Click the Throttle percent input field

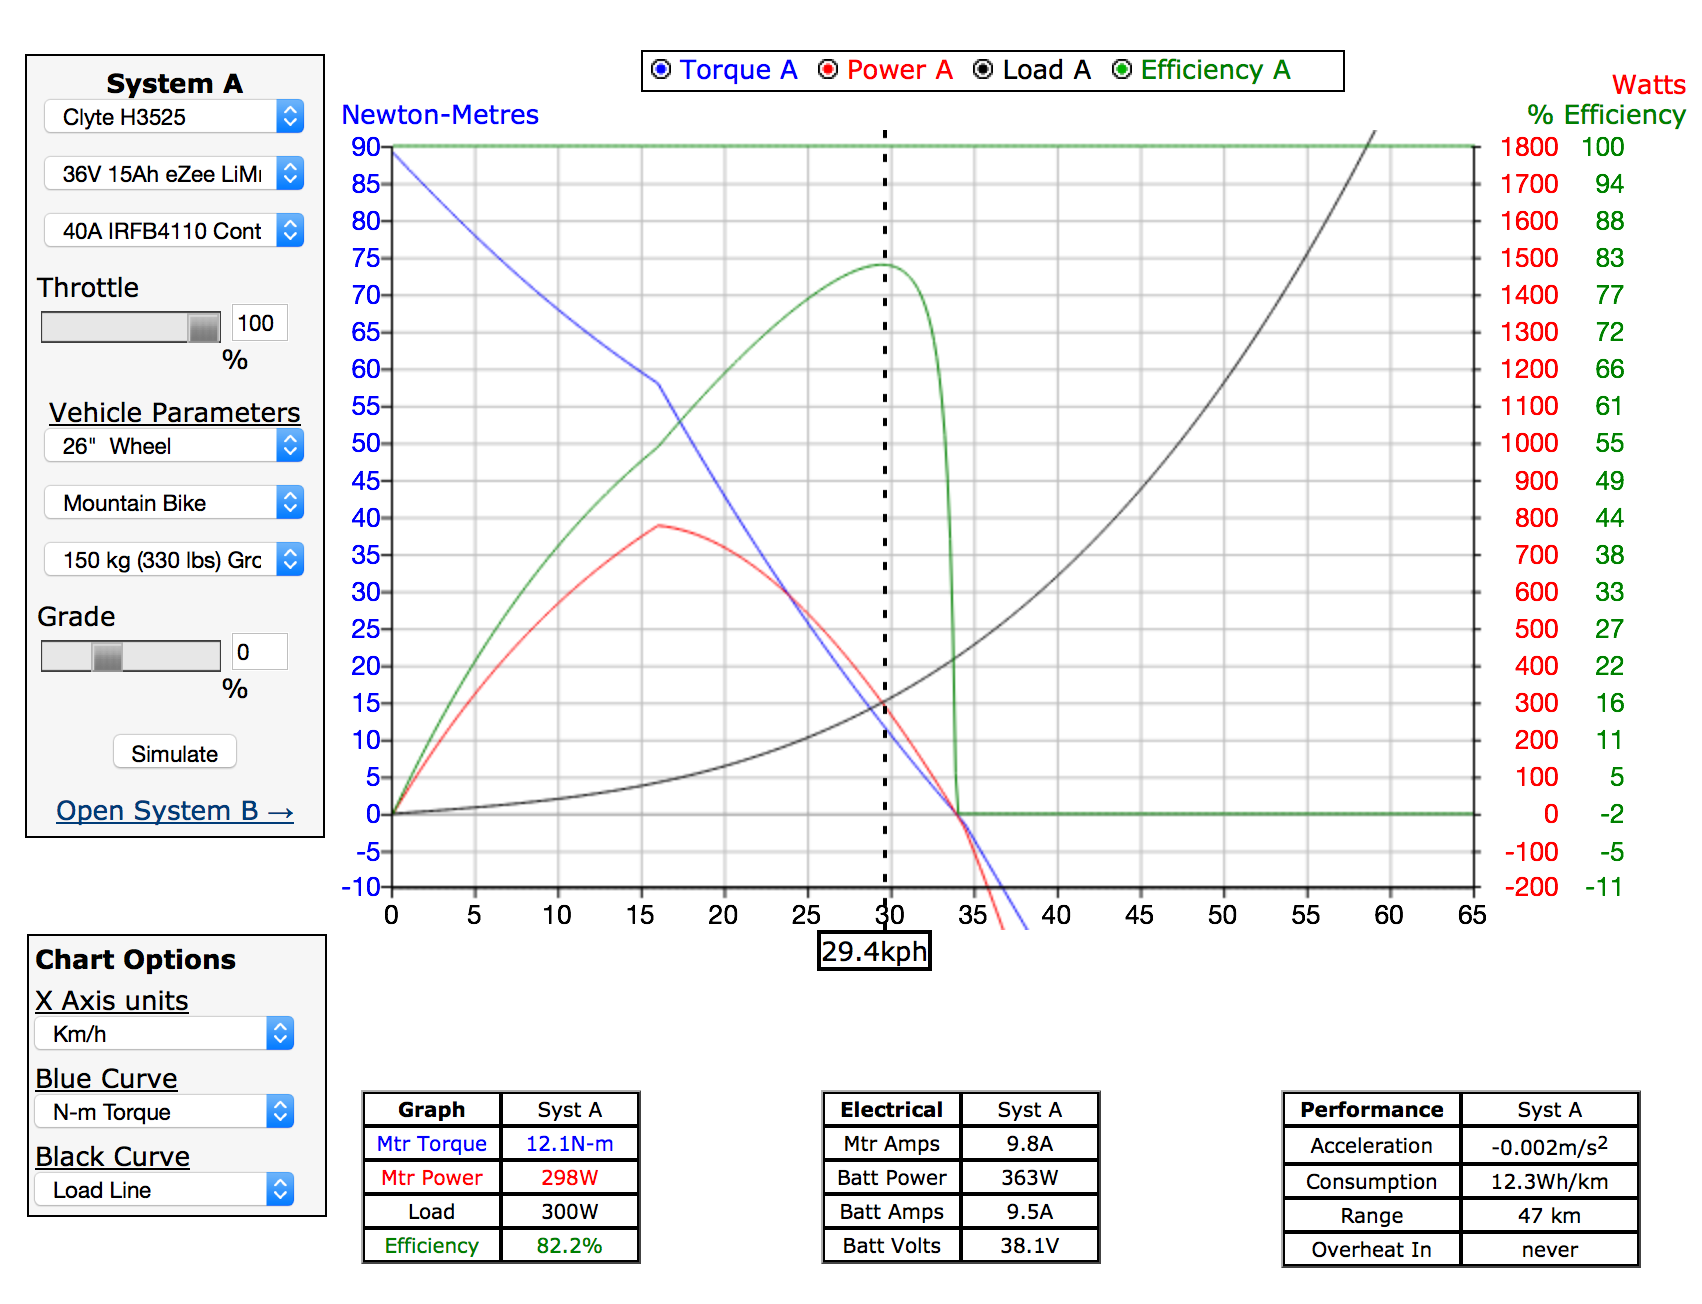pos(259,323)
